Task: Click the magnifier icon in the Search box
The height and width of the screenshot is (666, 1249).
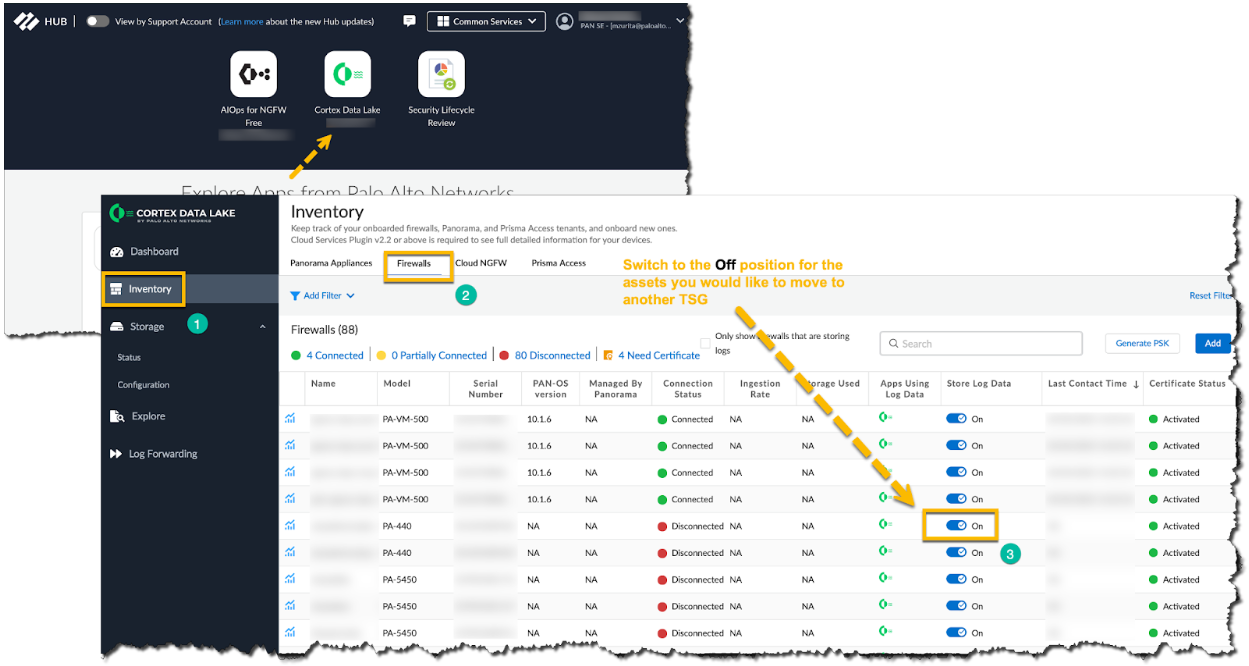Action: click(x=892, y=344)
